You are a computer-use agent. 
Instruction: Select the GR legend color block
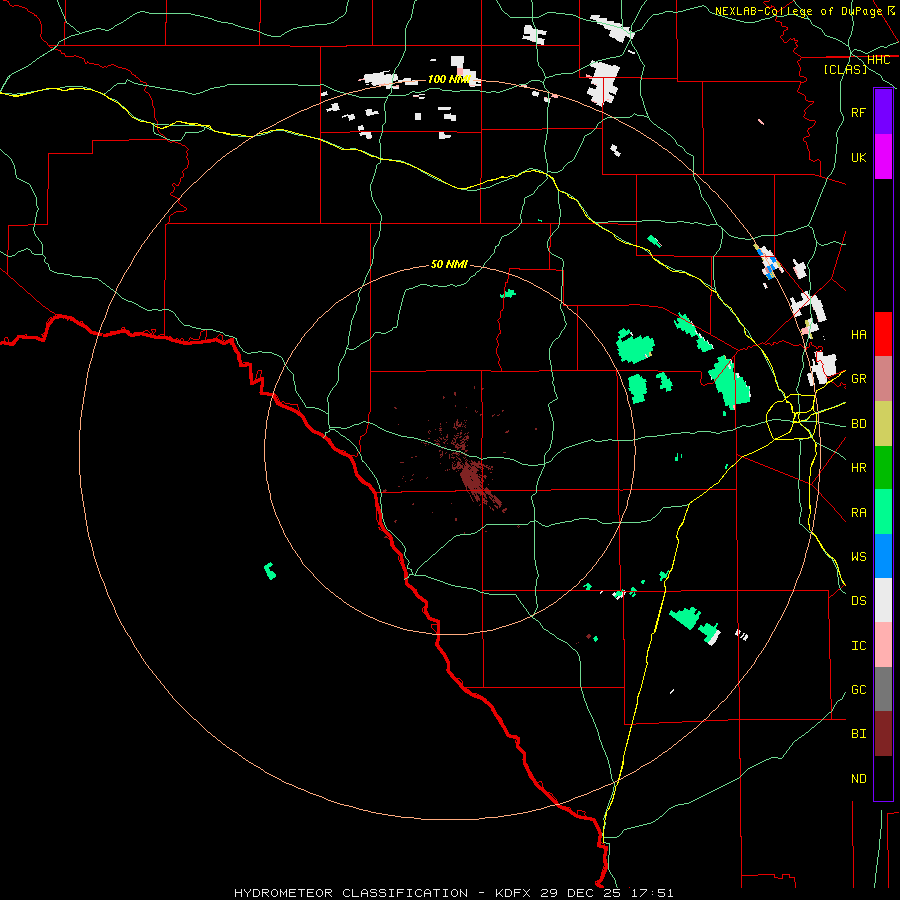pyautogui.click(x=883, y=379)
